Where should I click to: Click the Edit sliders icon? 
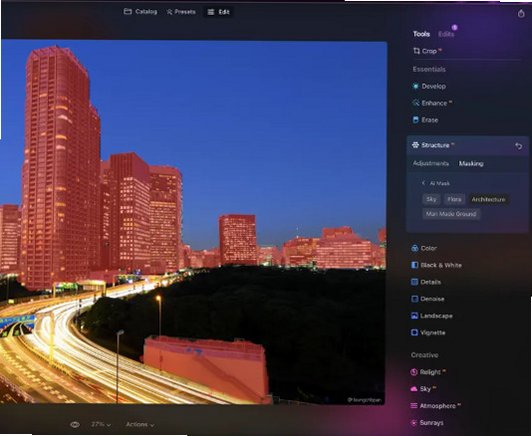click(211, 12)
